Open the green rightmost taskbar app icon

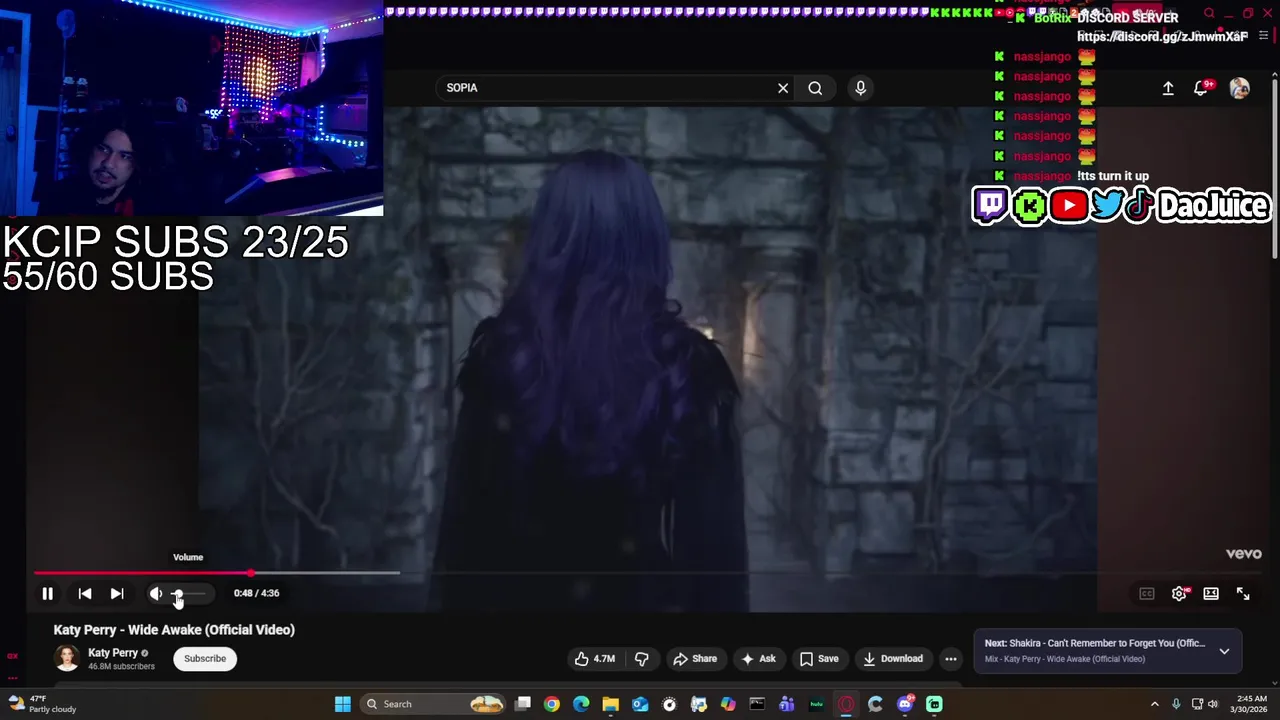tap(934, 704)
